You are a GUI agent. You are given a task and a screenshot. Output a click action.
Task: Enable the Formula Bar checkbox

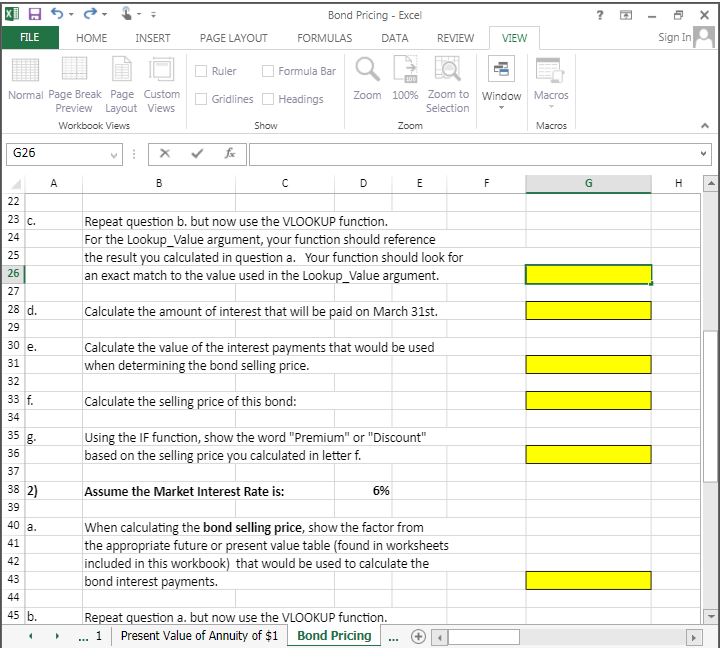pyautogui.click(x=268, y=71)
